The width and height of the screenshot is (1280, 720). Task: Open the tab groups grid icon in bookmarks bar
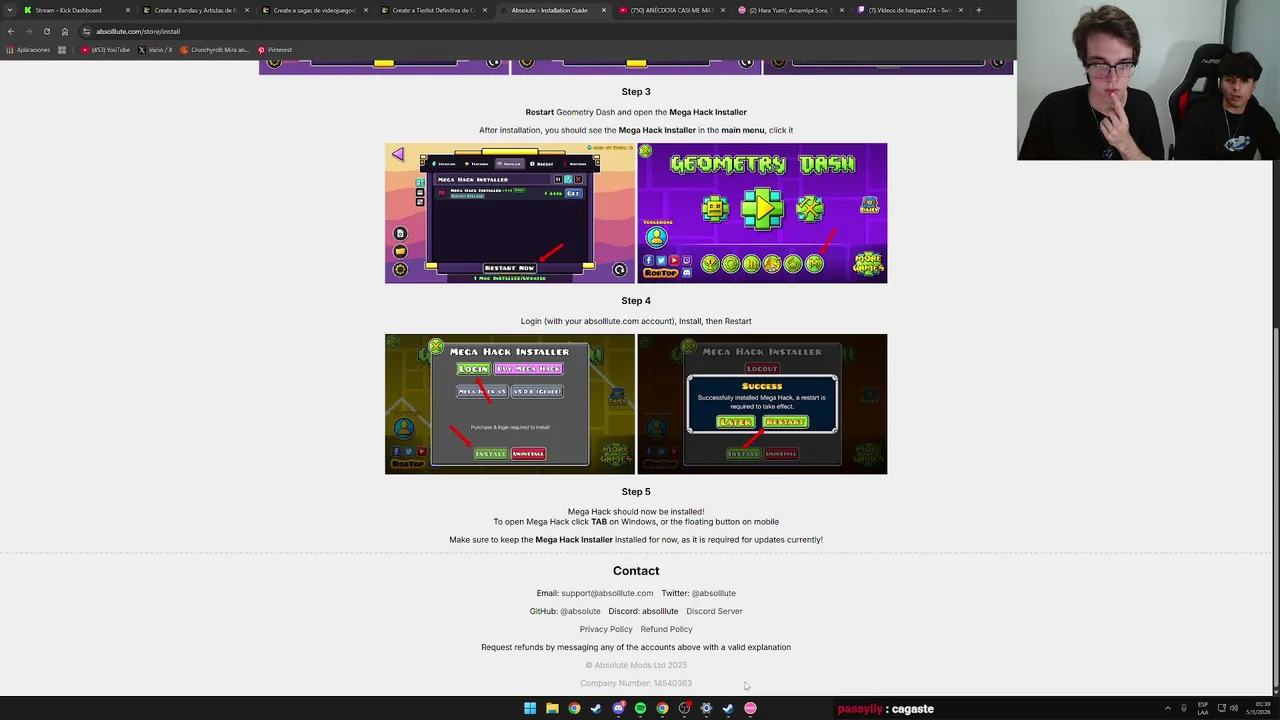(62, 50)
